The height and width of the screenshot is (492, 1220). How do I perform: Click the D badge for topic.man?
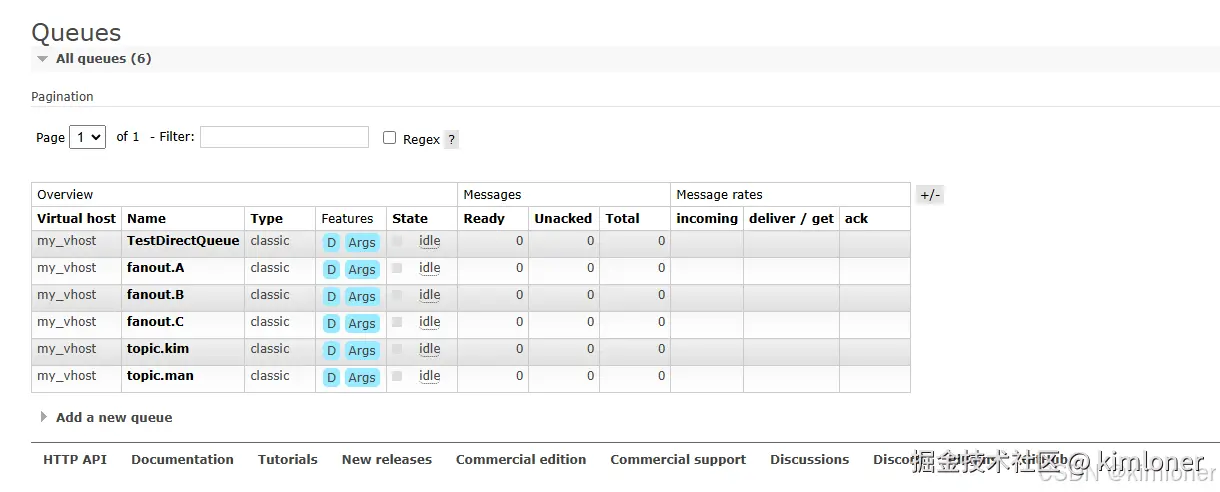pyautogui.click(x=331, y=377)
